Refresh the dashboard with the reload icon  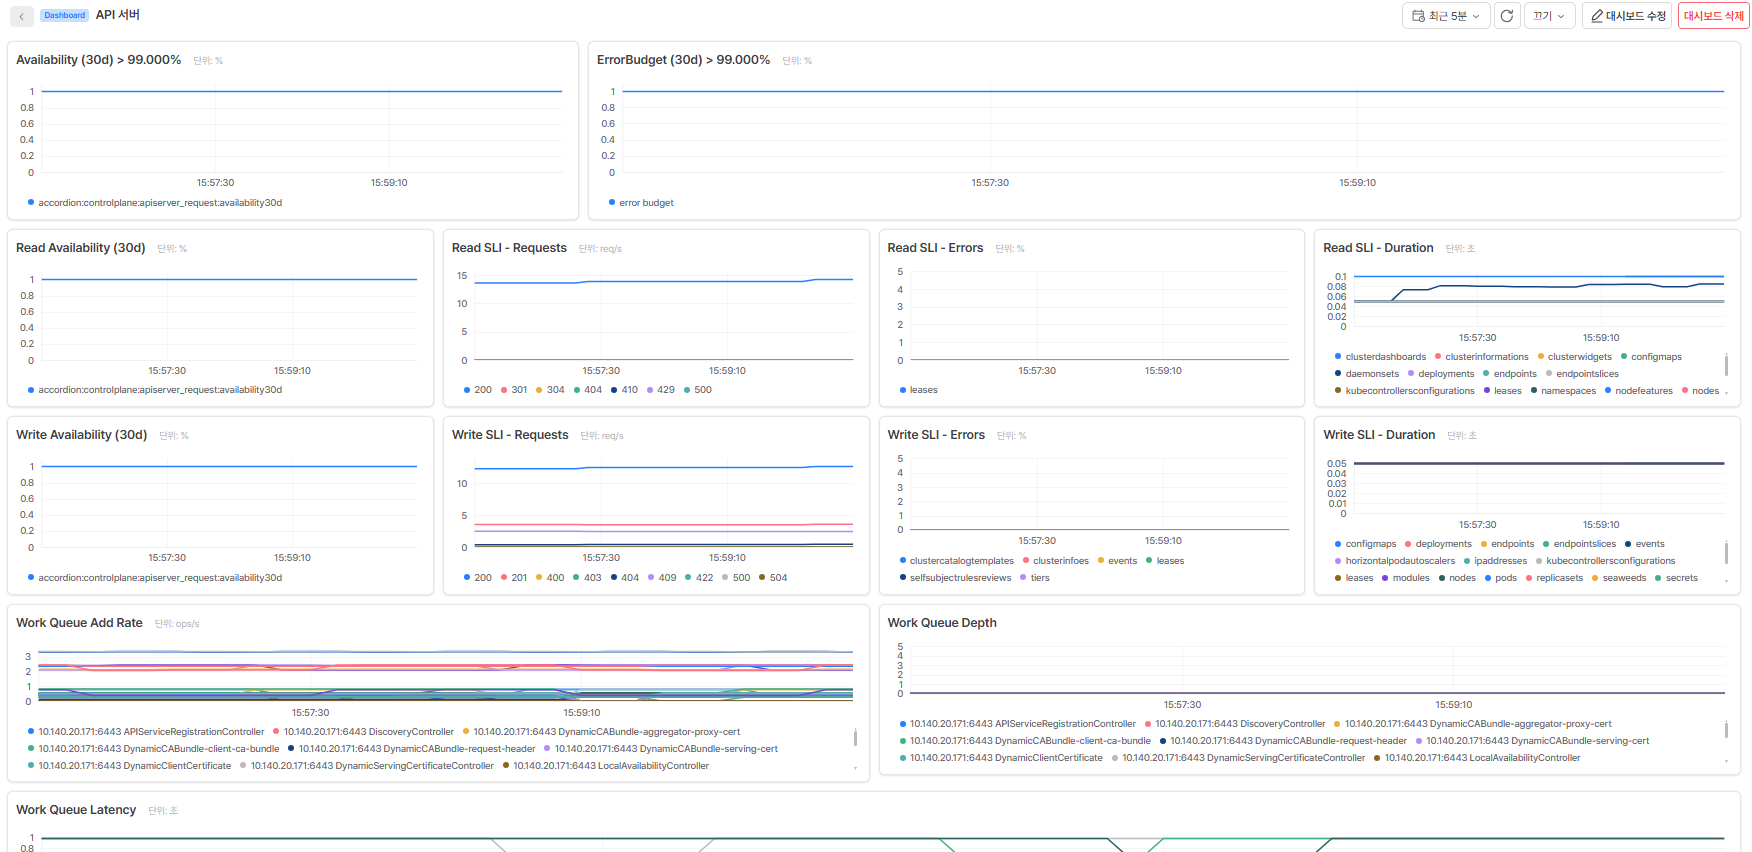pyautogui.click(x=1507, y=16)
